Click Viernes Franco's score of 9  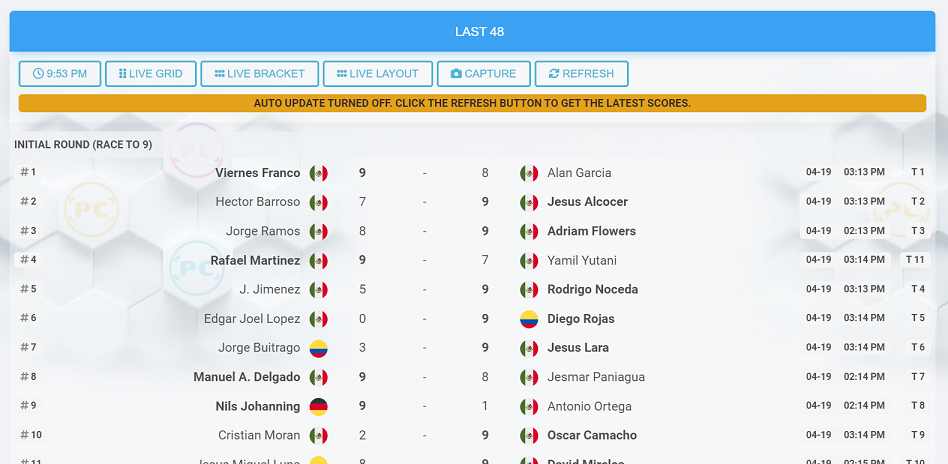click(x=362, y=173)
